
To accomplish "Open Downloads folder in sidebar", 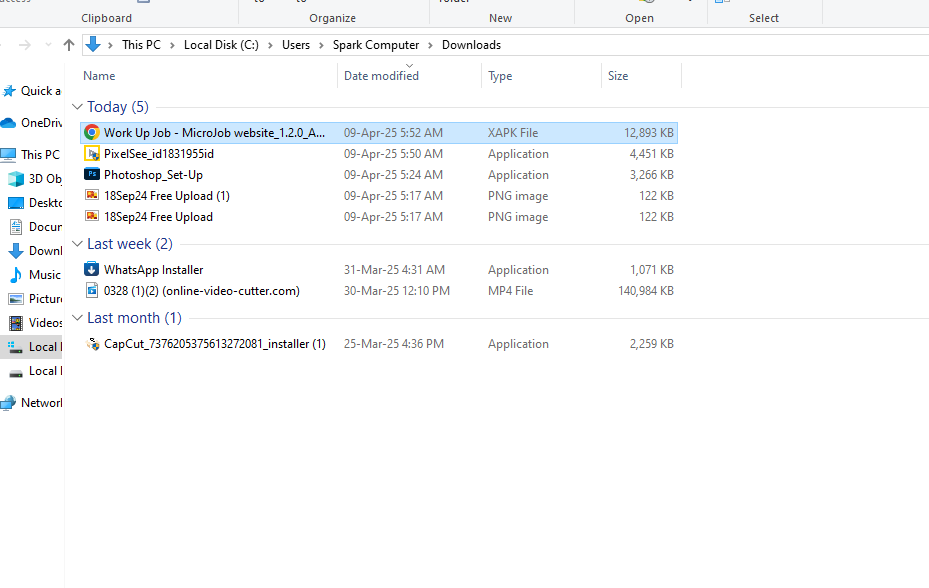I will point(35,251).
